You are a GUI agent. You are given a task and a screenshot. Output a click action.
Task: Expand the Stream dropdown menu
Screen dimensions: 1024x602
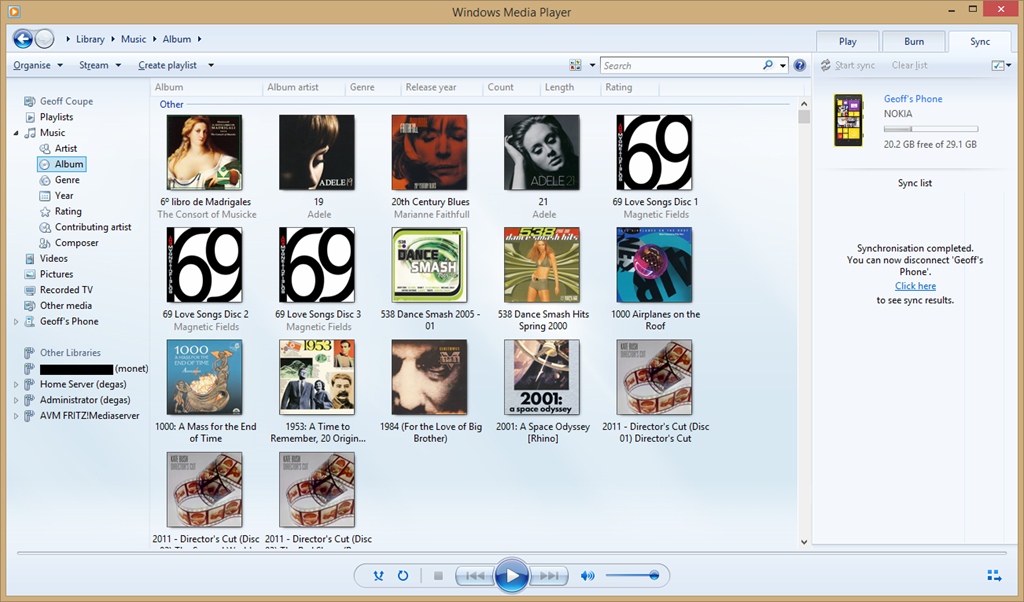tap(100, 66)
